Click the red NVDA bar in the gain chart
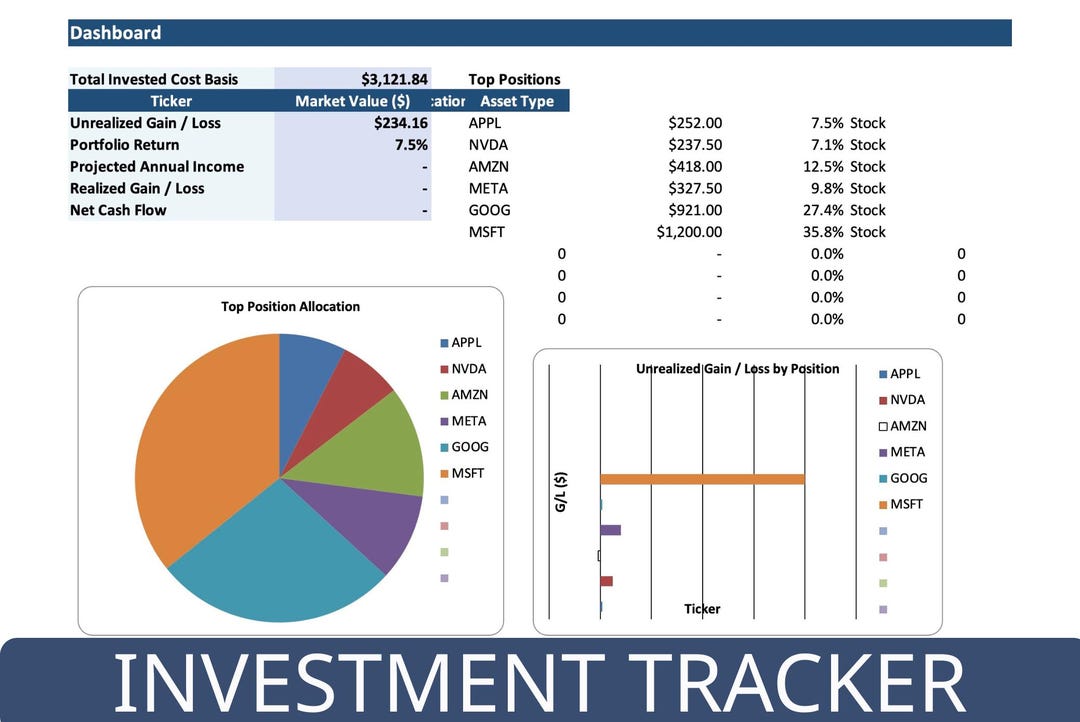This screenshot has width=1080, height=722. tap(606, 581)
